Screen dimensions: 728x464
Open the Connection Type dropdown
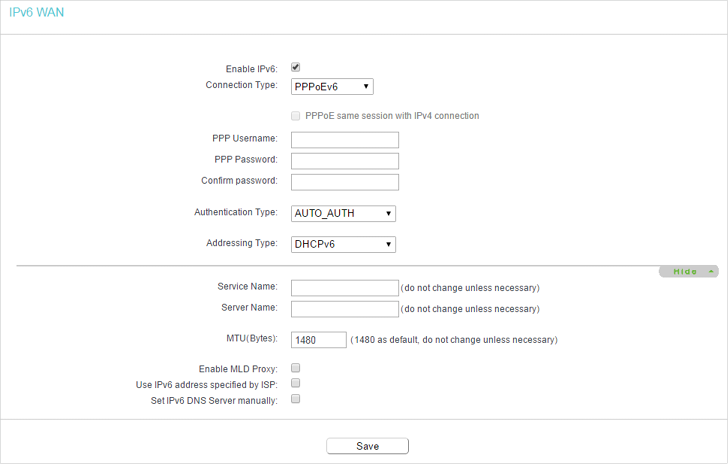point(332,86)
